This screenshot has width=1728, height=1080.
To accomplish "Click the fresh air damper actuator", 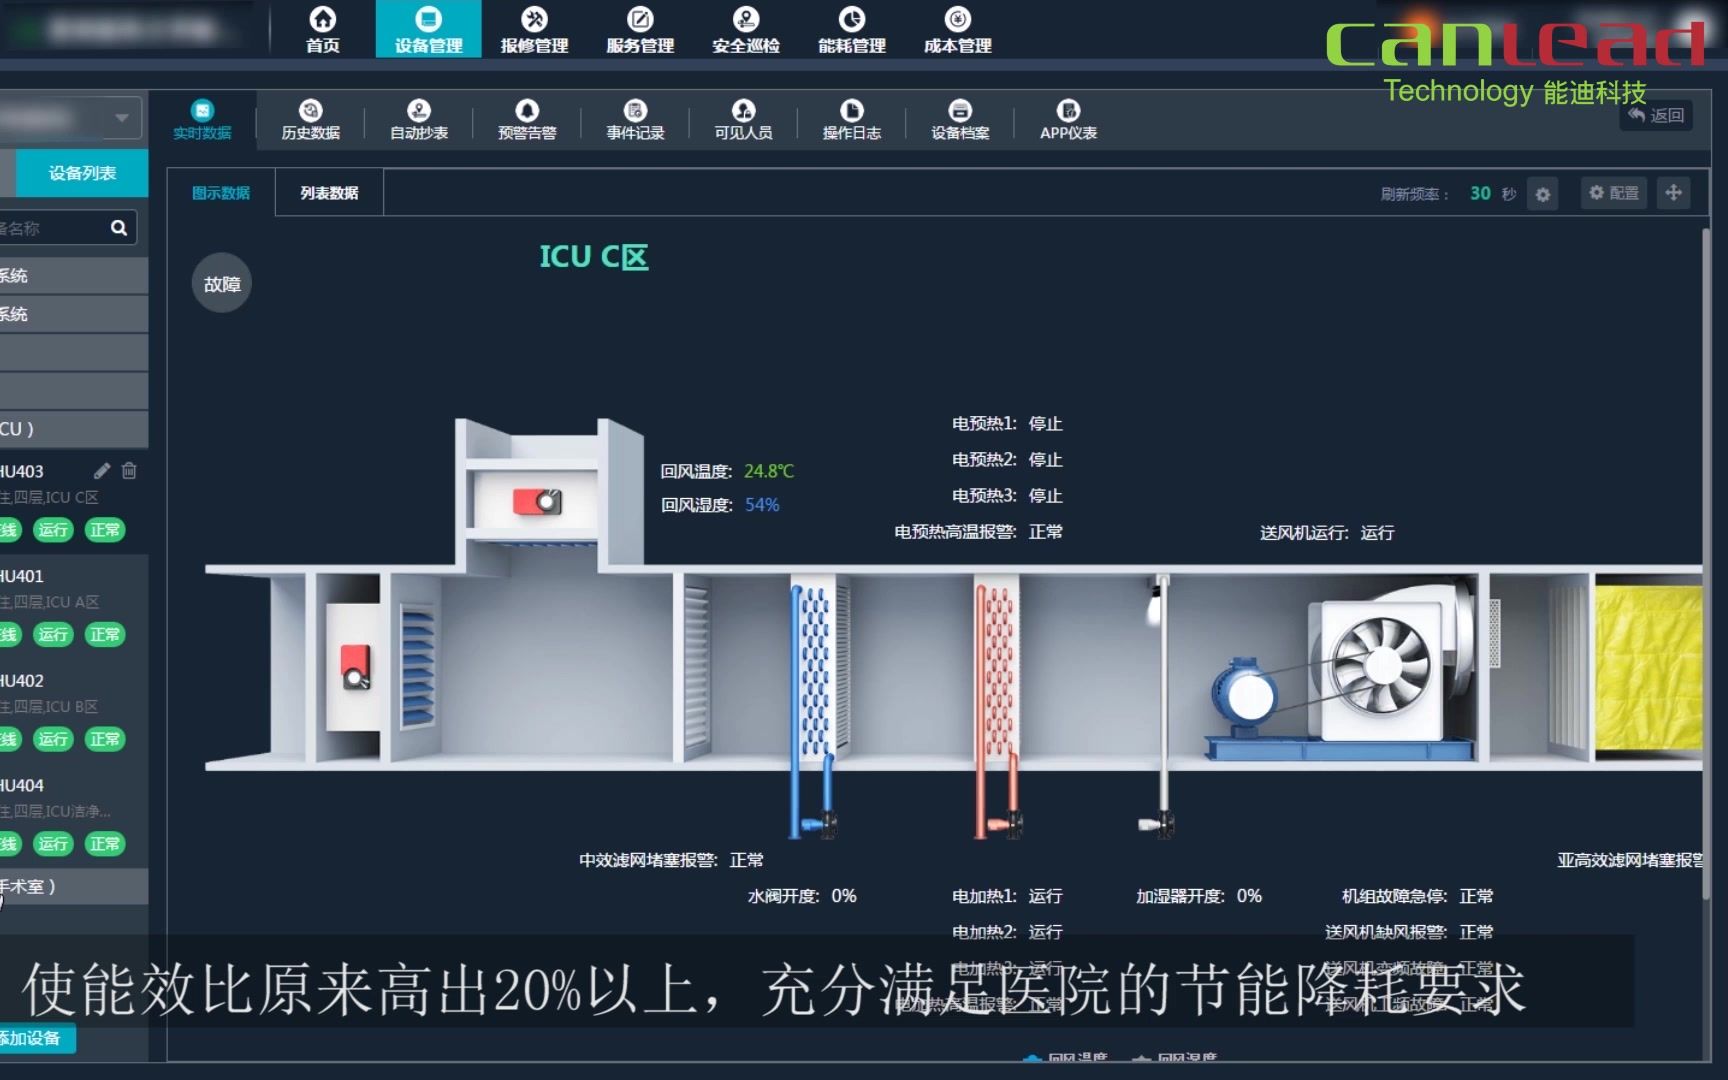I will pos(356,667).
